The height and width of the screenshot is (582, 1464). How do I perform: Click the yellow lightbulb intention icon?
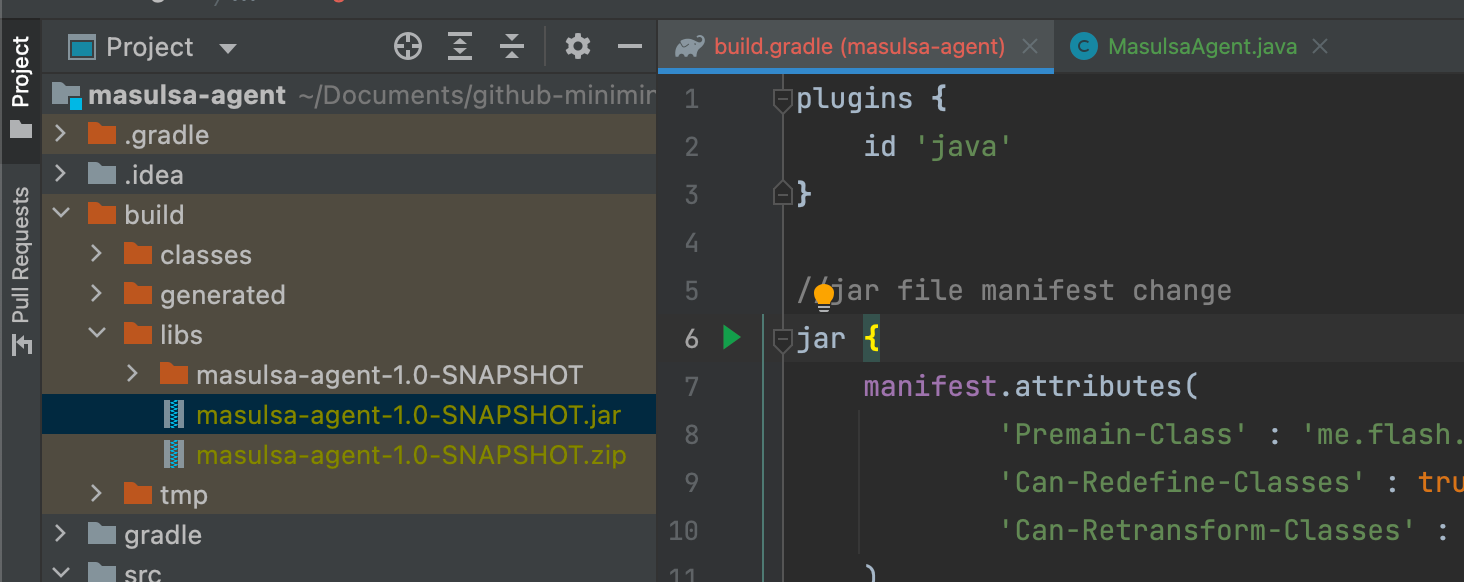tap(823, 296)
